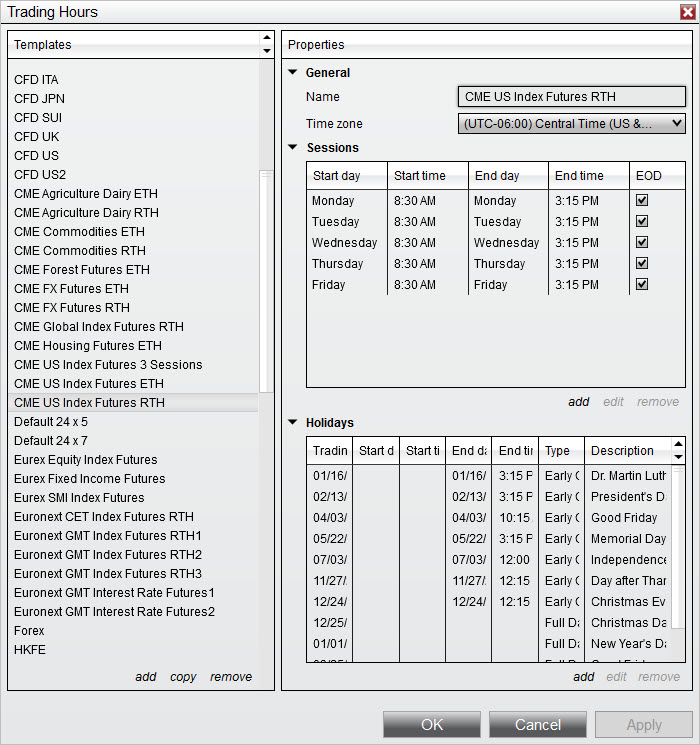Click the Templates list scrollbar thumb
700x745 pixels.
point(267,281)
